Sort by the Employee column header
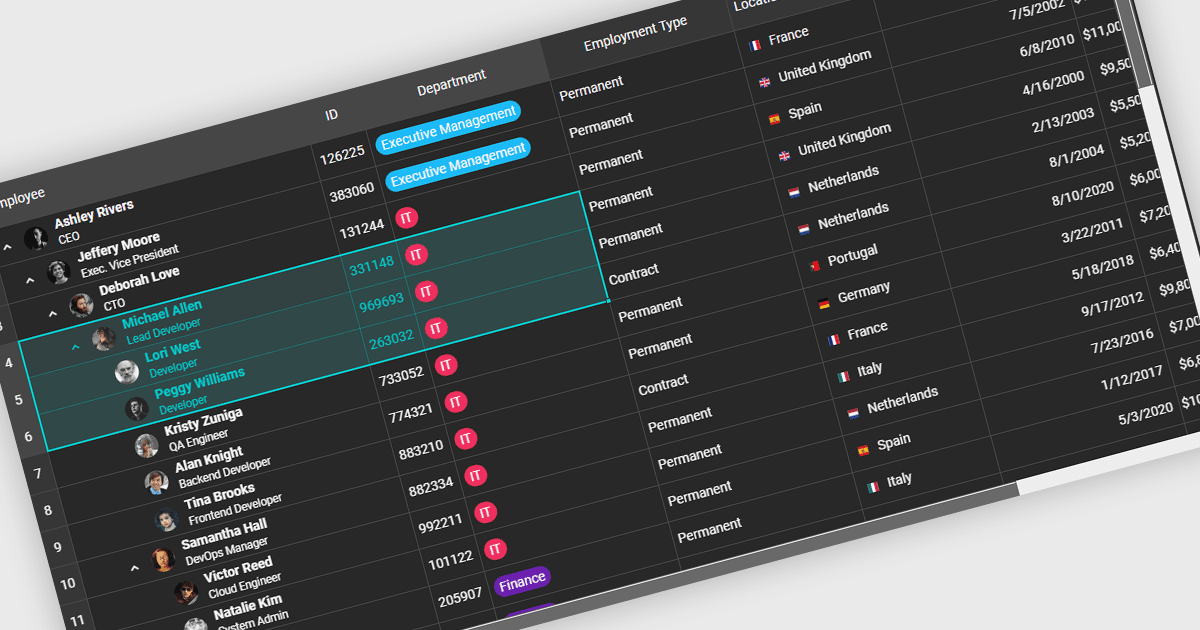1200x630 pixels. [20, 198]
